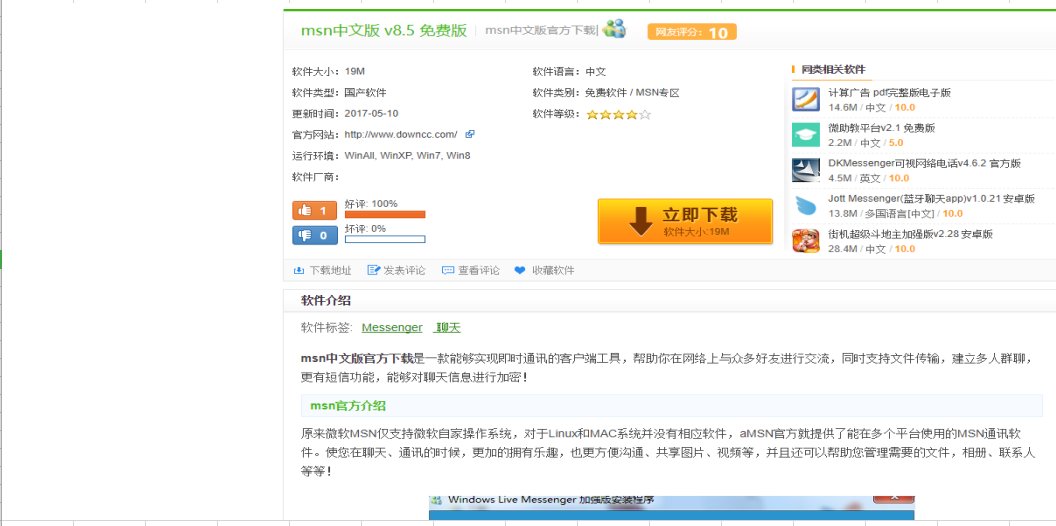Click the 同类相关软件 sidebar heading
The image size is (1056, 526).
click(x=833, y=69)
